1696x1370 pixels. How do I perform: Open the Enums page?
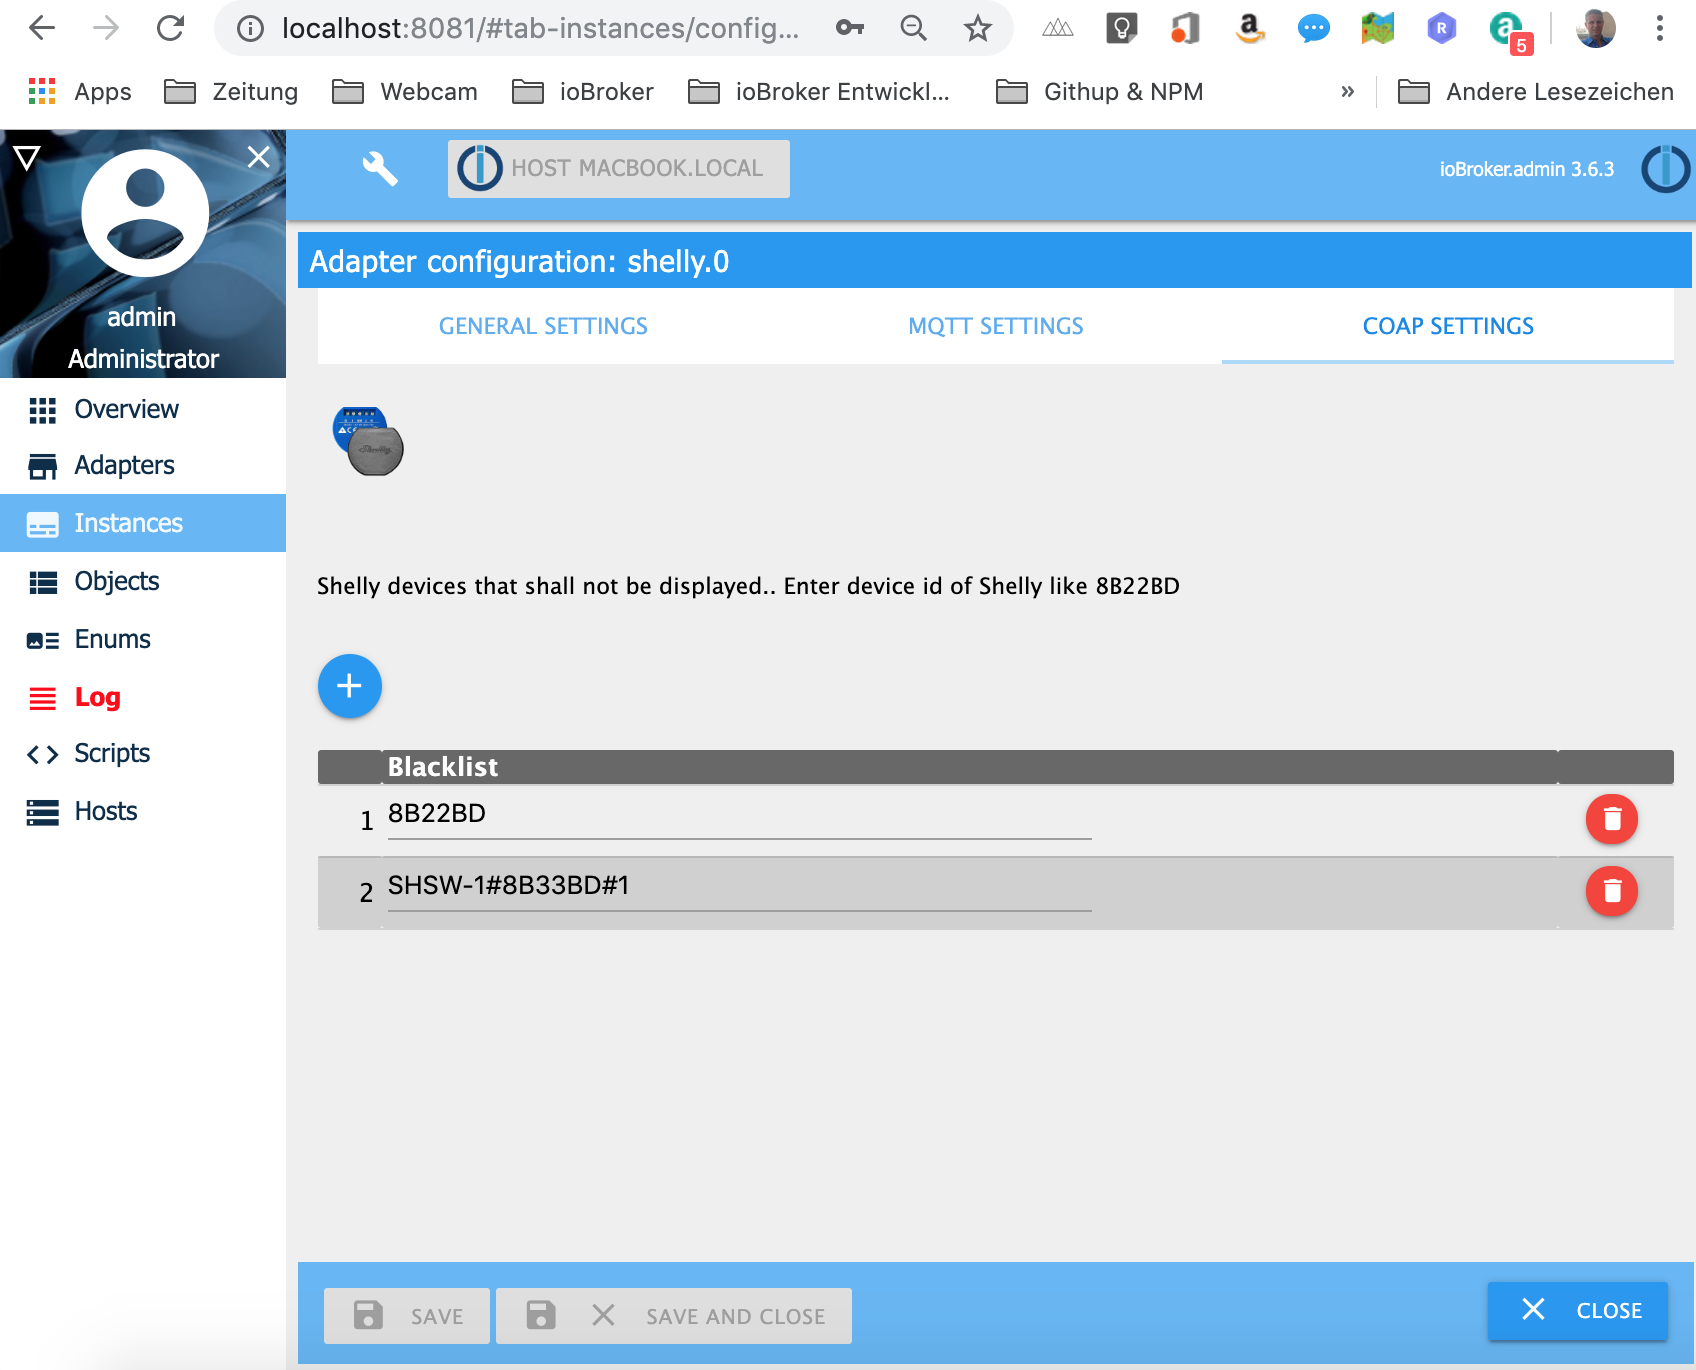tap(143, 639)
